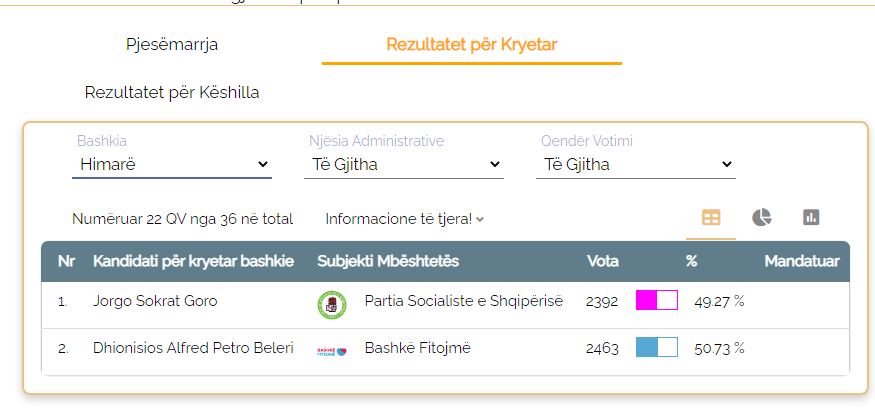Click magenta vote bar for Goro
Image resolution: width=875 pixels, height=410 pixels.
[657, 300]
